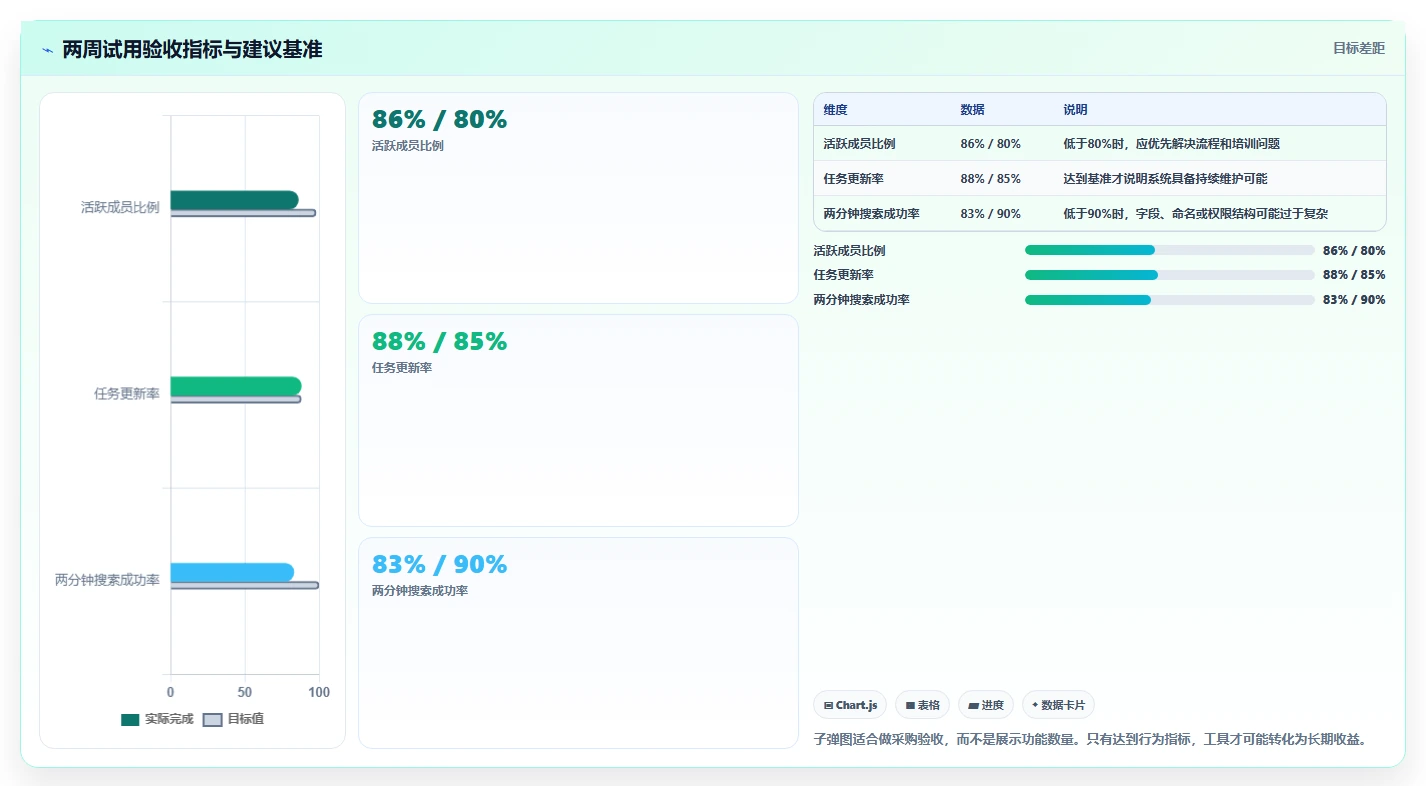Image resolution: width=1426 pixels, height=786 pixels.
Task: Click the 活跃成员比例 progress bar
Action: 1169,250
